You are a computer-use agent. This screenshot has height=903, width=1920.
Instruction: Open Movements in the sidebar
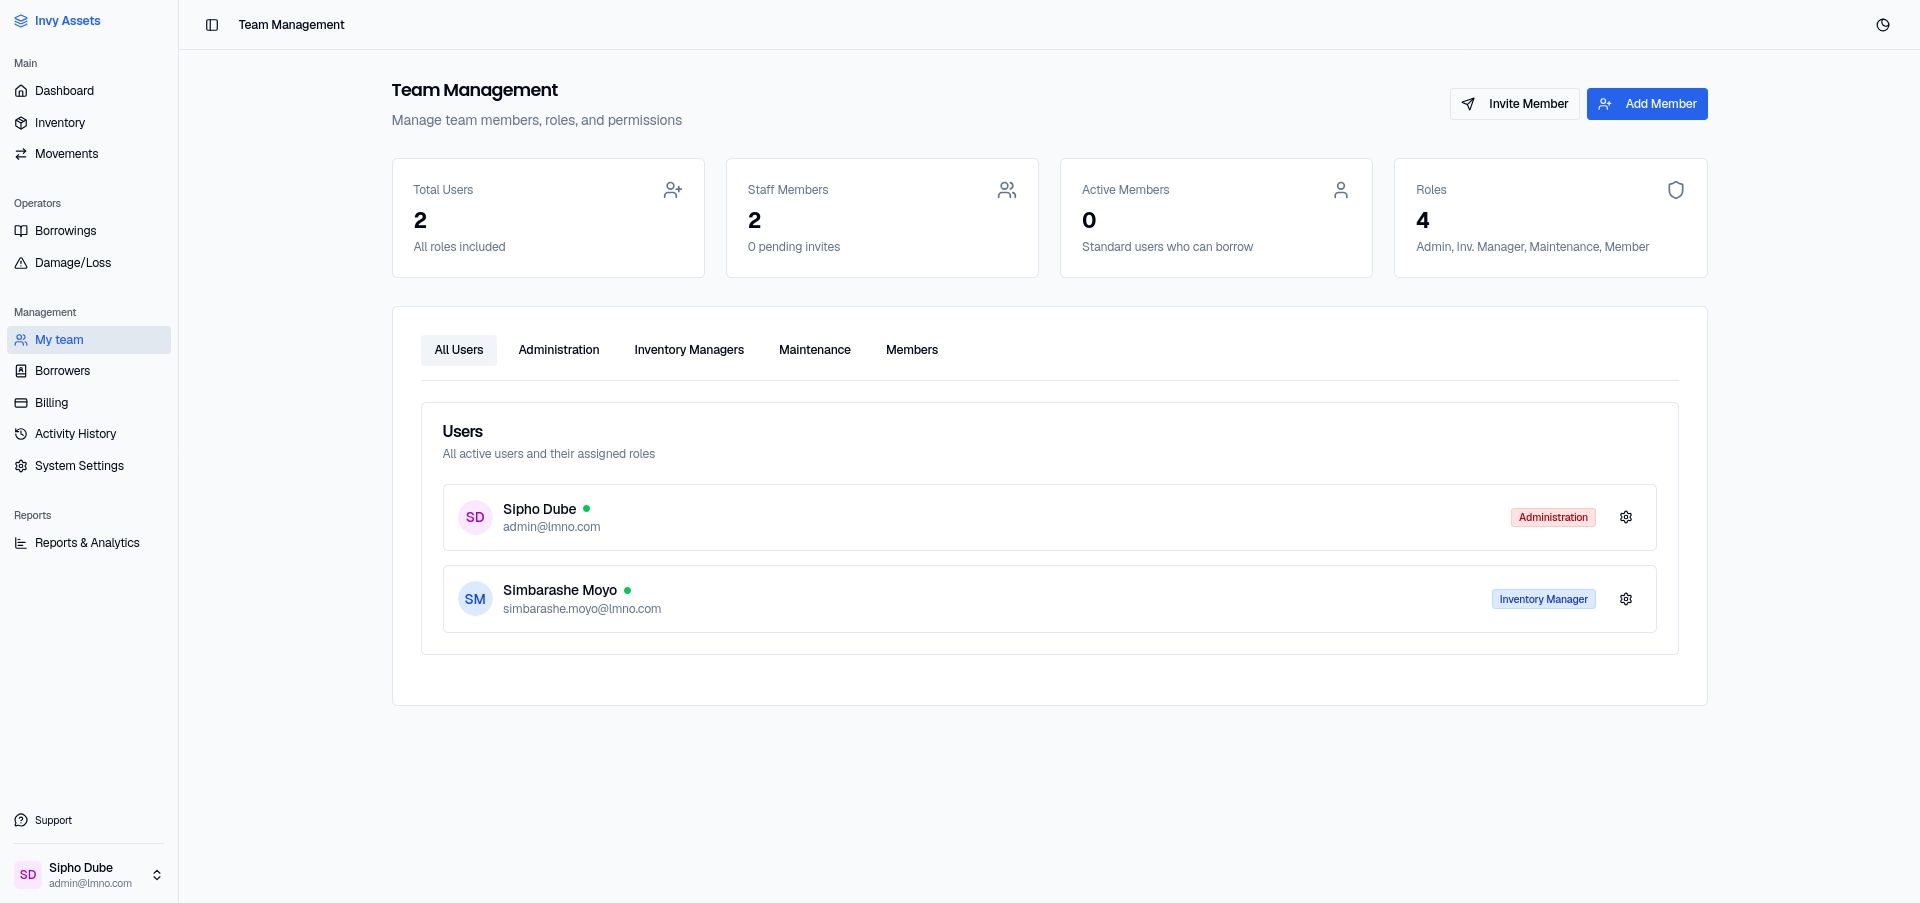point(89,154)
